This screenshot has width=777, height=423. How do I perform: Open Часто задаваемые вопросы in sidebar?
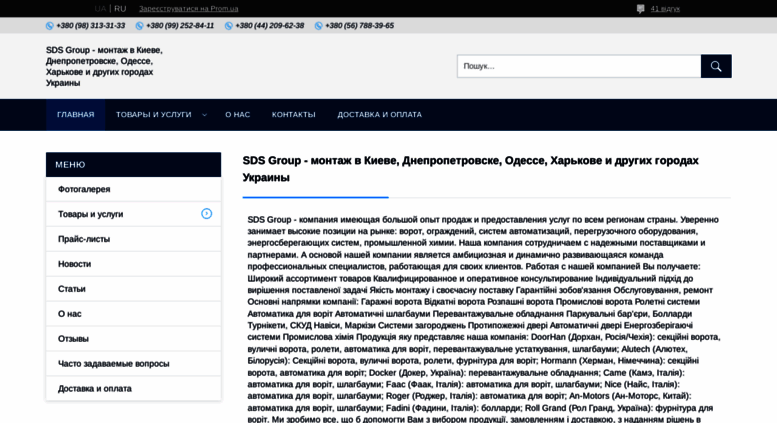[x=133, y=364]
